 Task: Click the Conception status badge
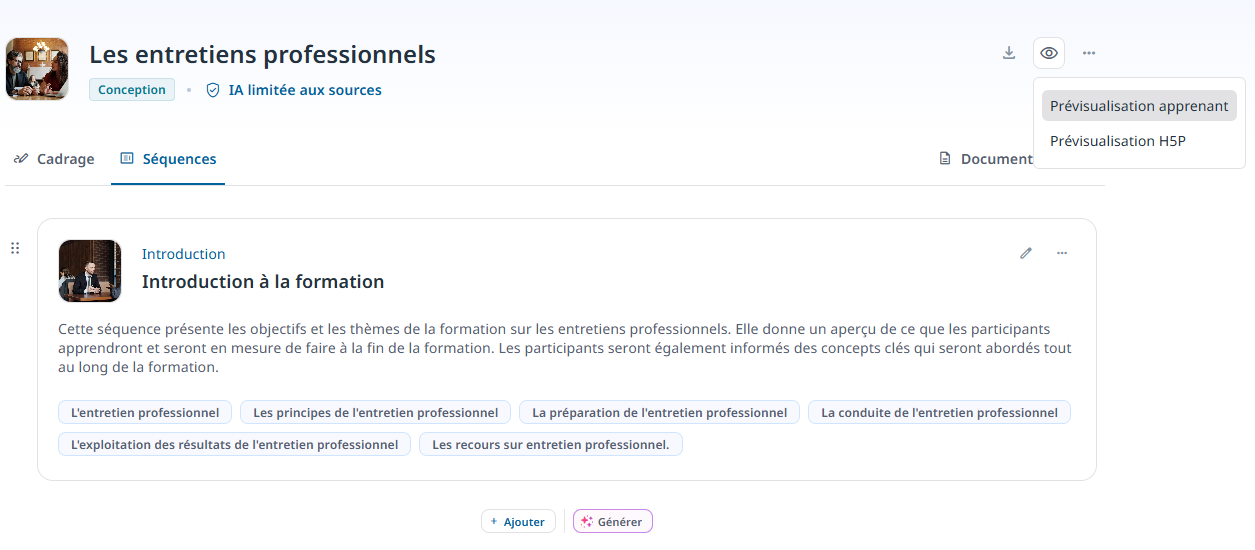(x=132, y=90)
